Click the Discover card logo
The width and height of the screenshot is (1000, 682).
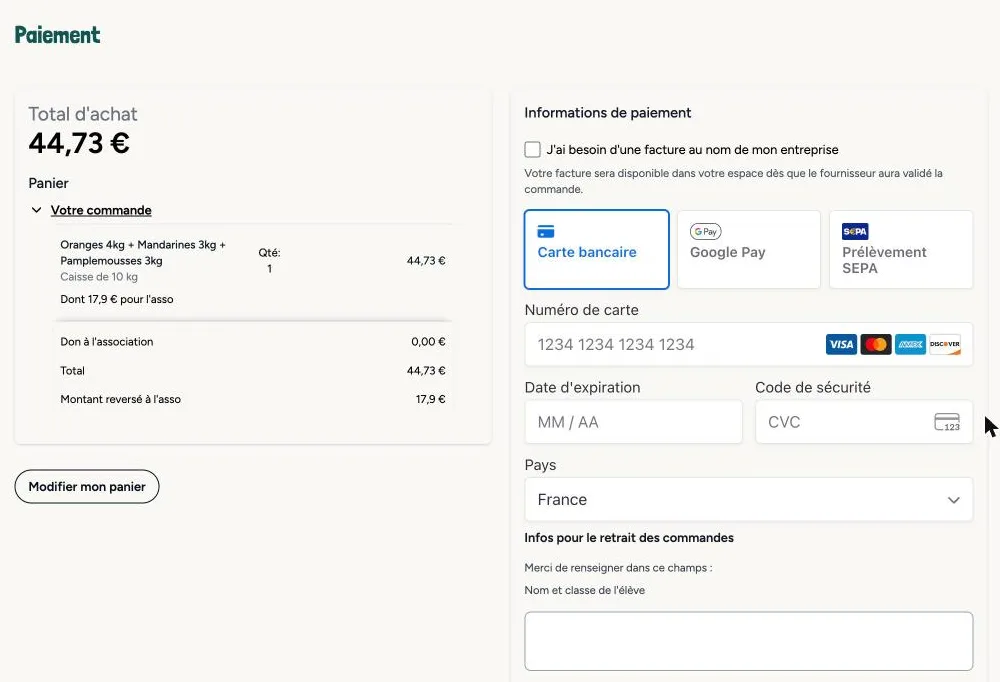tap(945, 345)
